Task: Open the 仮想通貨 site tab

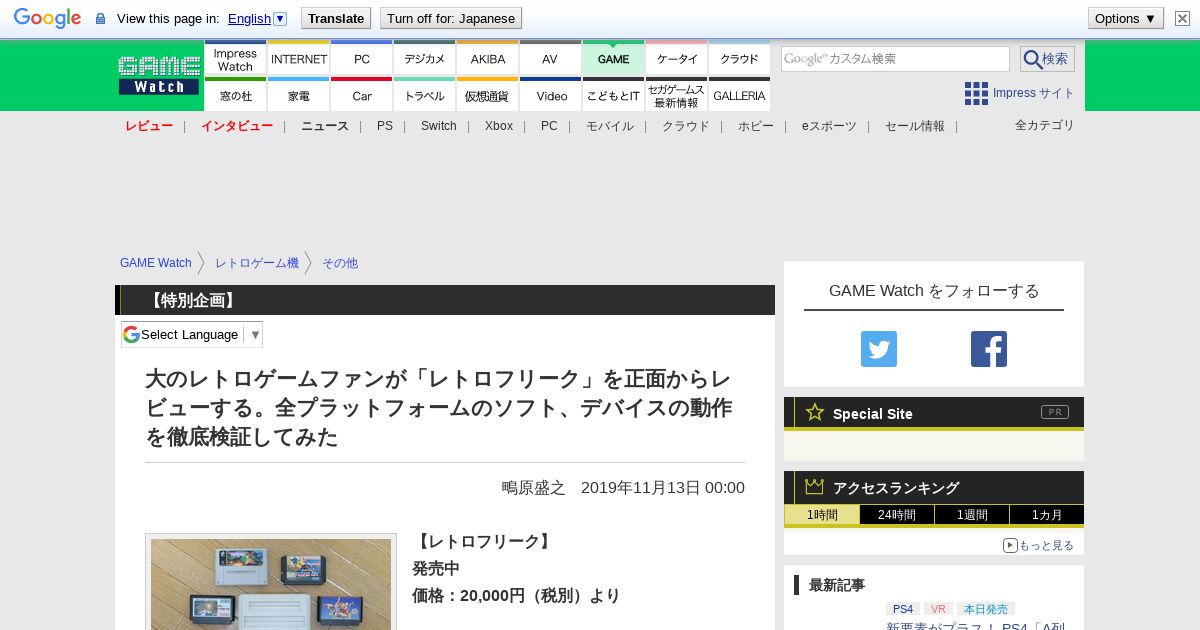Action: [x=488, y=95]
